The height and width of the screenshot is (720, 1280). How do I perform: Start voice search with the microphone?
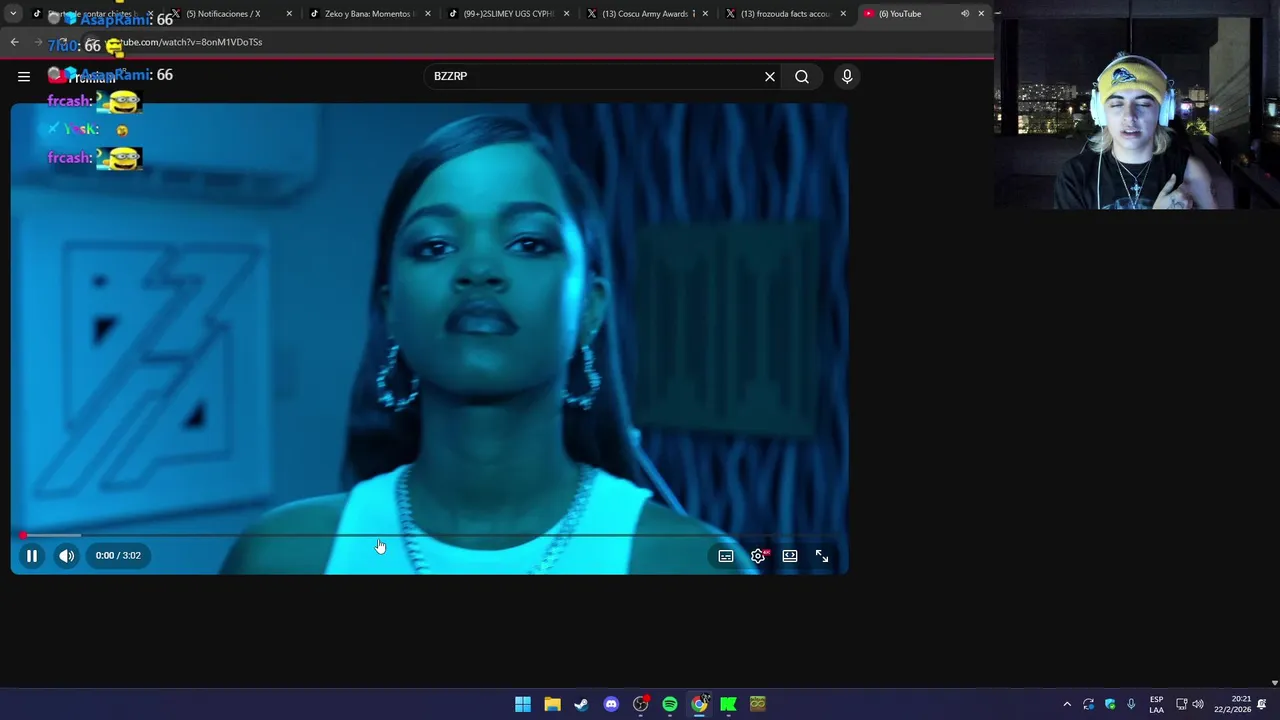(847, 76)
